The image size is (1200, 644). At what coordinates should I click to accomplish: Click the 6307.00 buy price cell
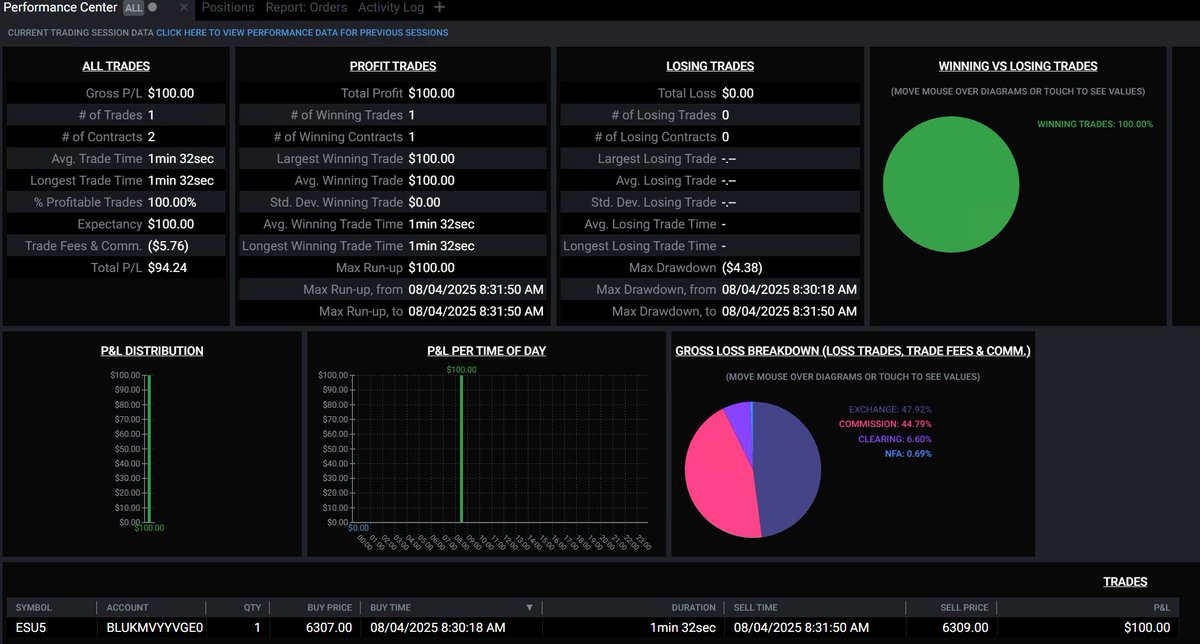(x=331, y=628)
